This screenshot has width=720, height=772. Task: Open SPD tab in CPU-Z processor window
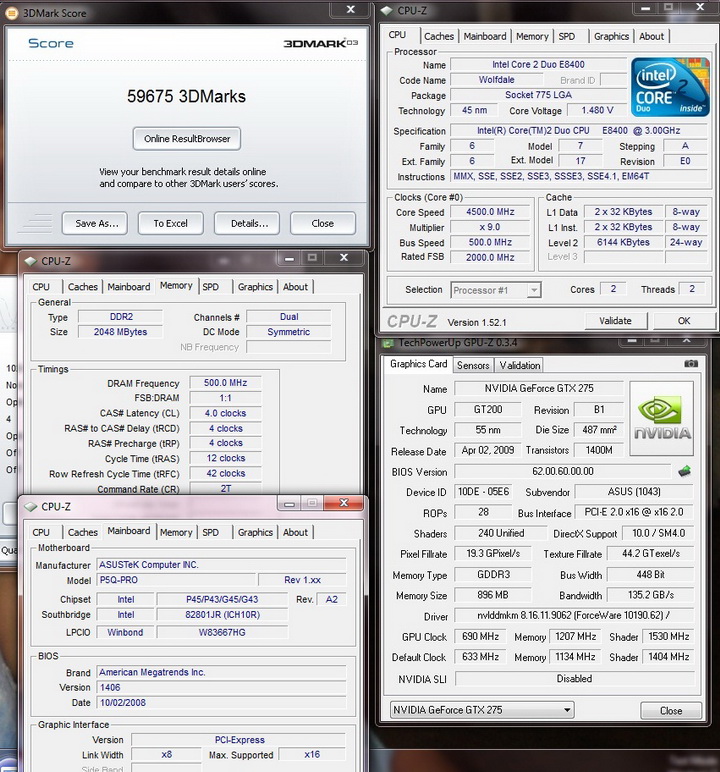(x=567, y=36)
